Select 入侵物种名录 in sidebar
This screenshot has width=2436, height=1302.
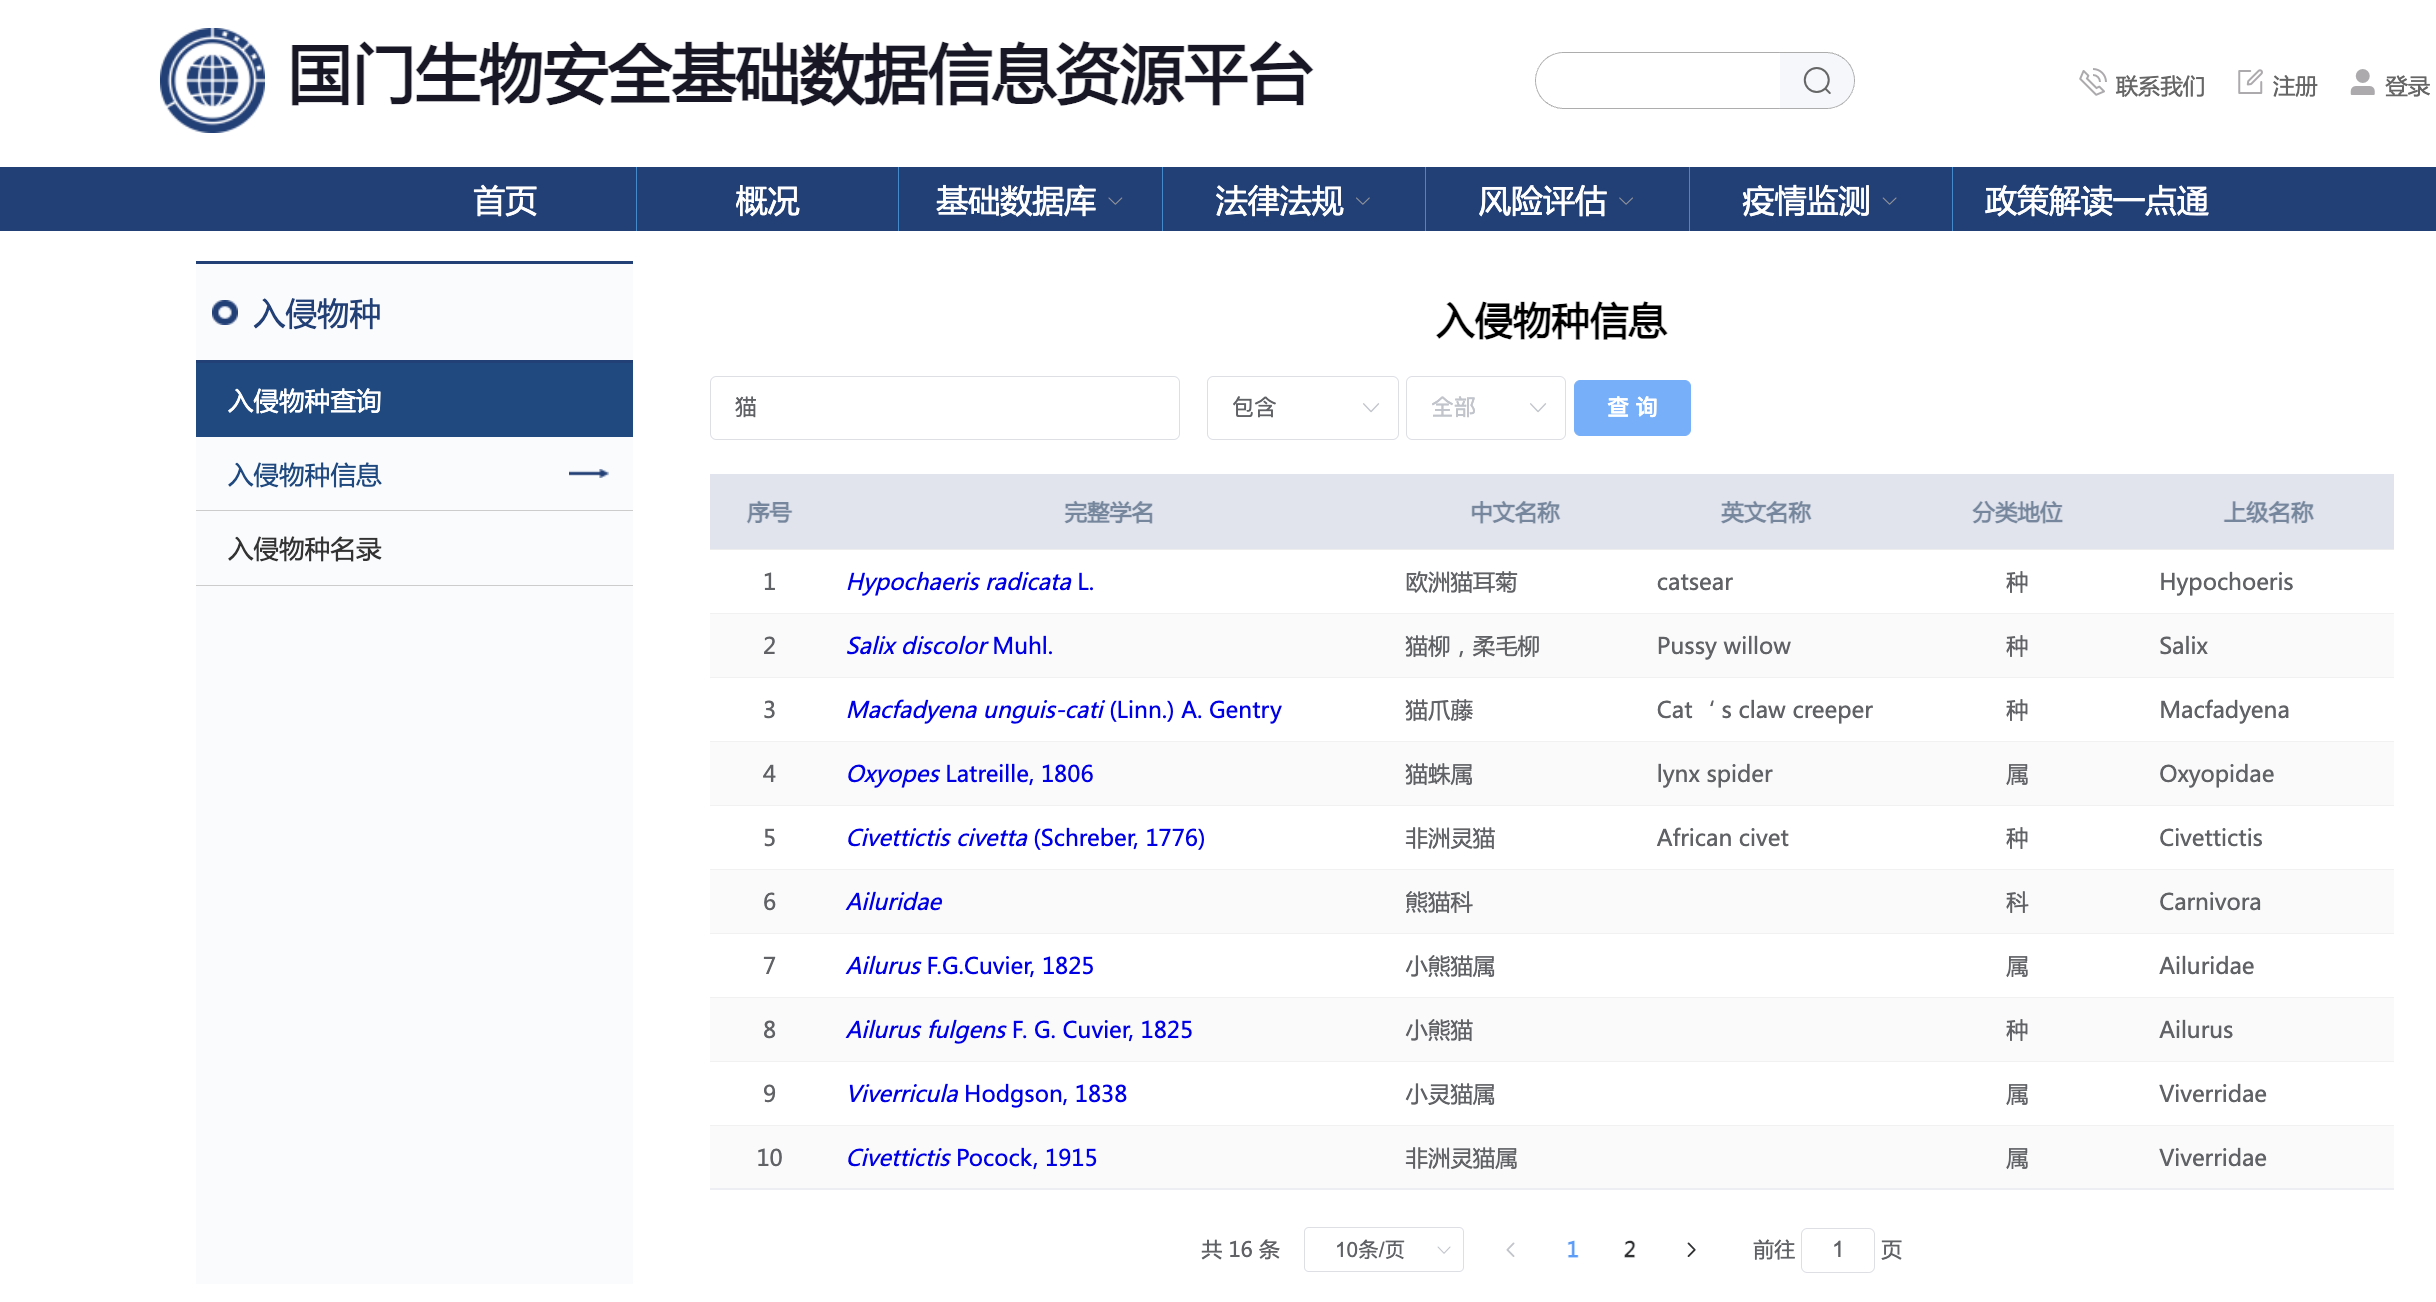click(x=305, y=549)
